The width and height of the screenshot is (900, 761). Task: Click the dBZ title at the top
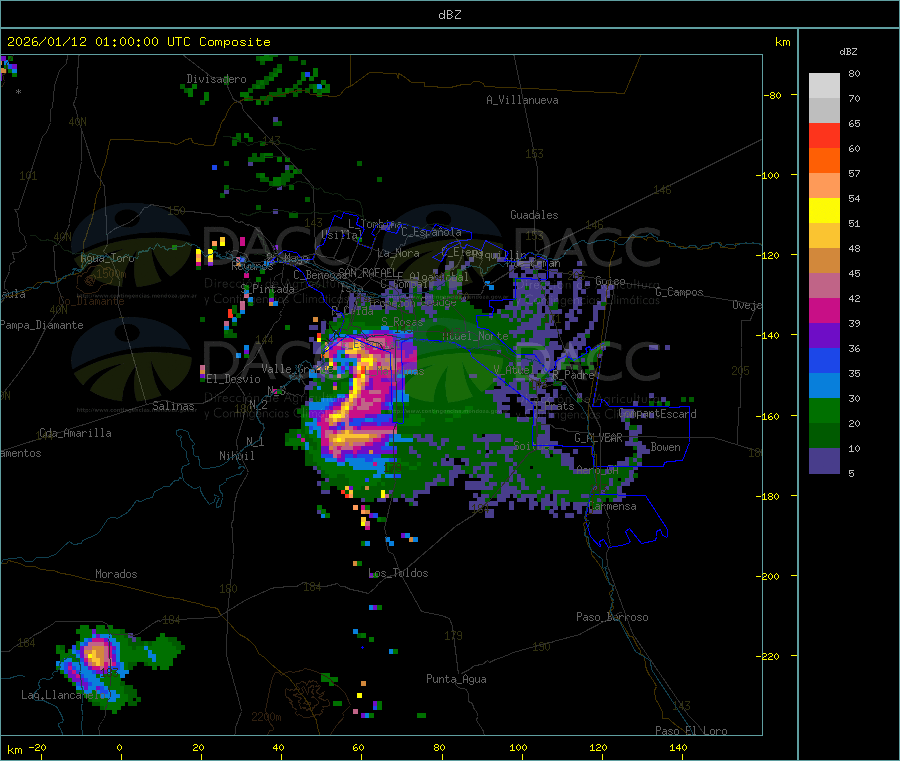point(449,15)
